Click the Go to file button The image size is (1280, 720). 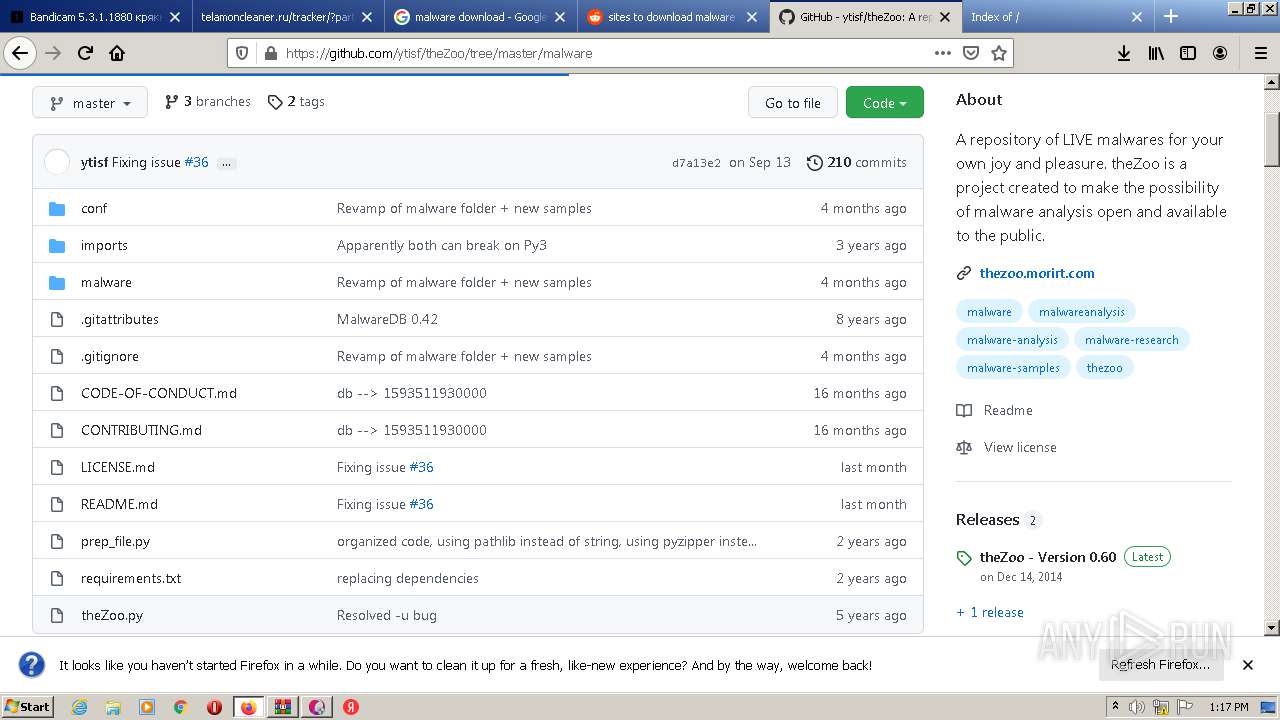pyautogui.click(x=792, y=103)
